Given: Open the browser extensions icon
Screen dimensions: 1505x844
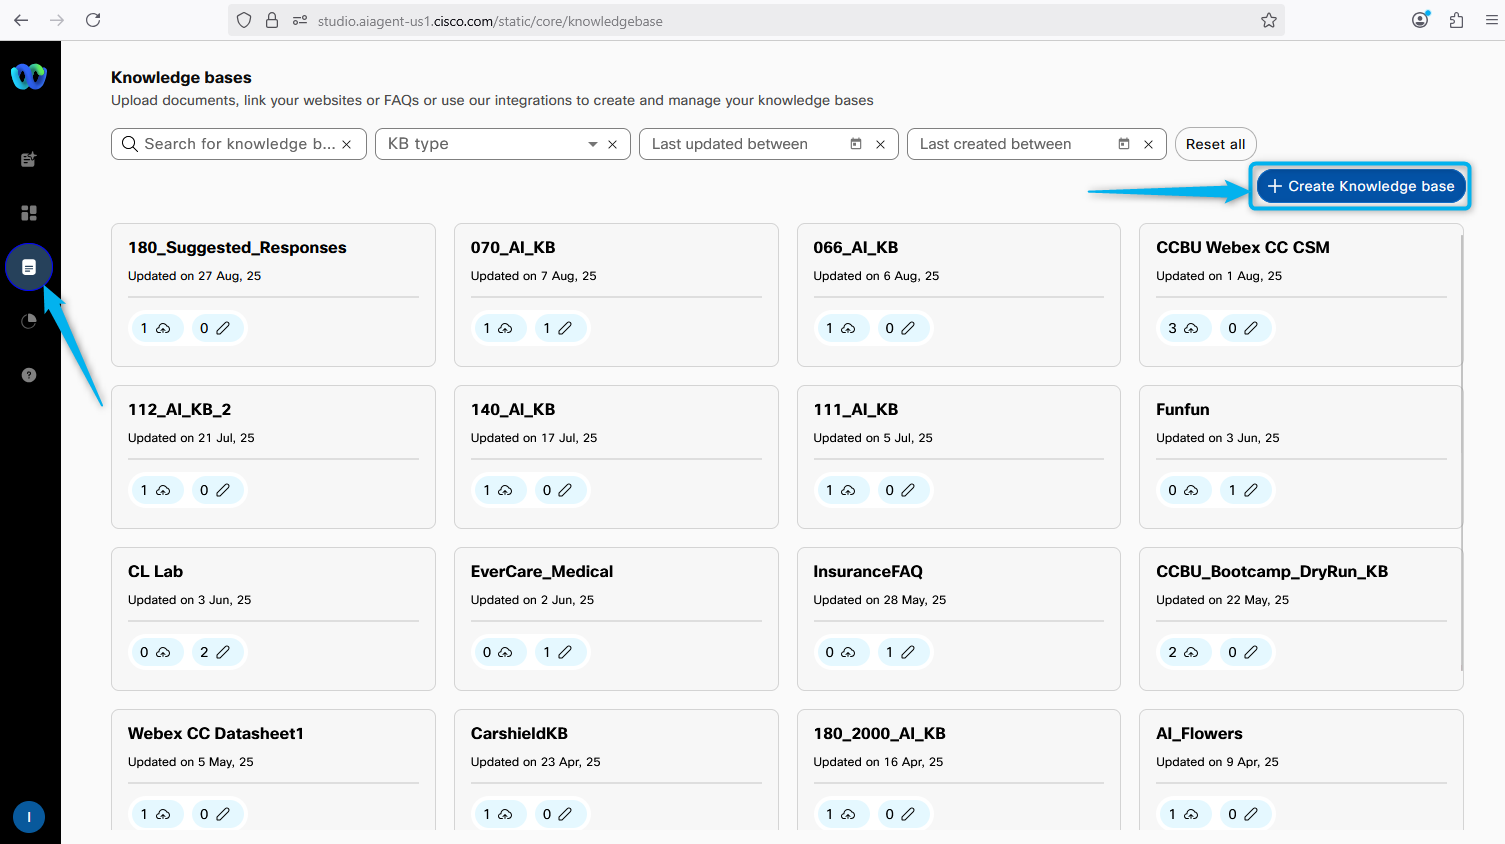Looking at the screenshot, I should [x=1456, y=20].
